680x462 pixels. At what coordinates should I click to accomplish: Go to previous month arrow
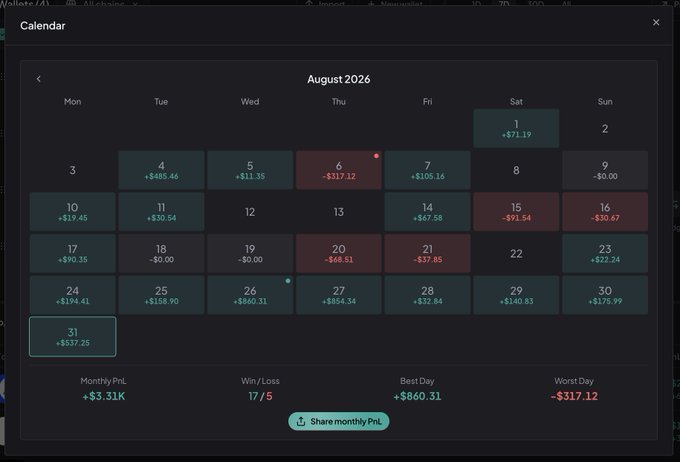tap(39, 79)
